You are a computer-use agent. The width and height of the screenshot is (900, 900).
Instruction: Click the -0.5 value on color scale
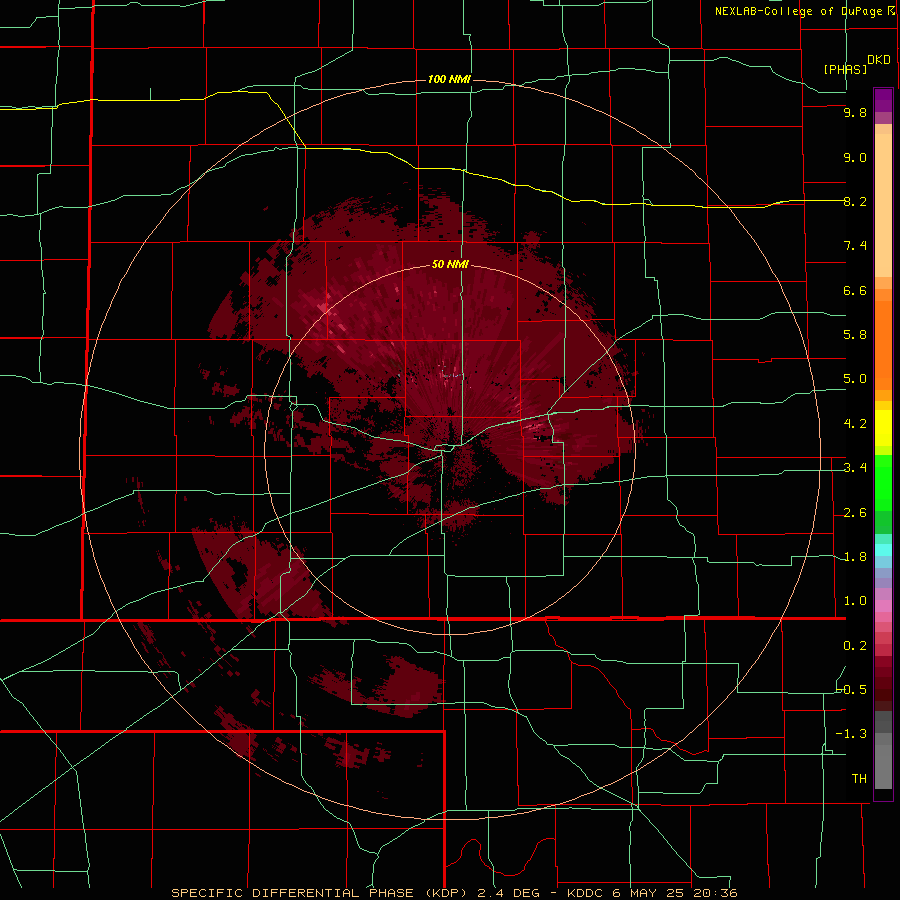point(852,690)
